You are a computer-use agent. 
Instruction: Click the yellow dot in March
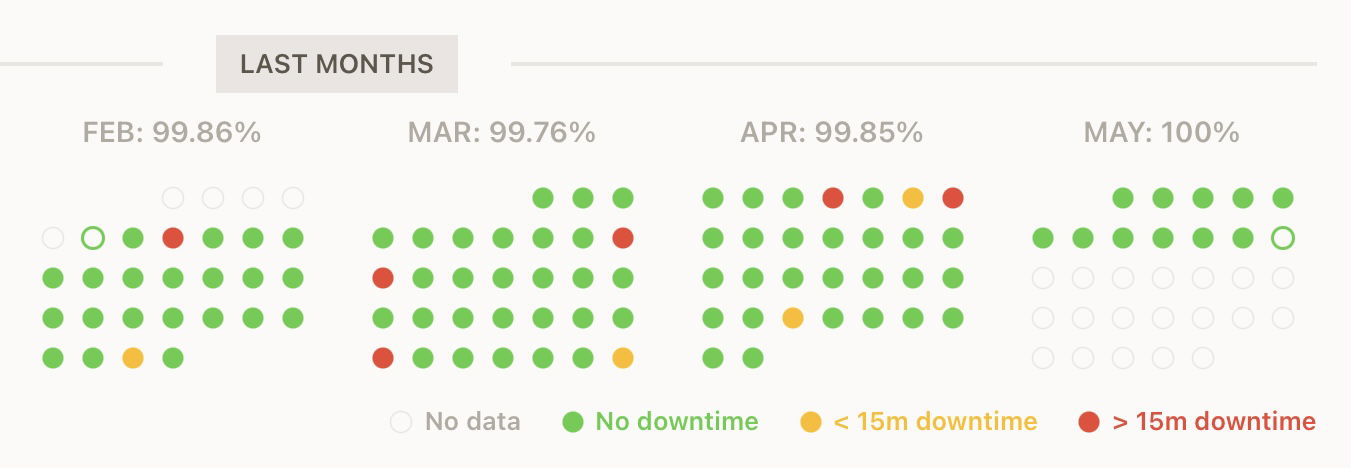(x=623, y=358)
